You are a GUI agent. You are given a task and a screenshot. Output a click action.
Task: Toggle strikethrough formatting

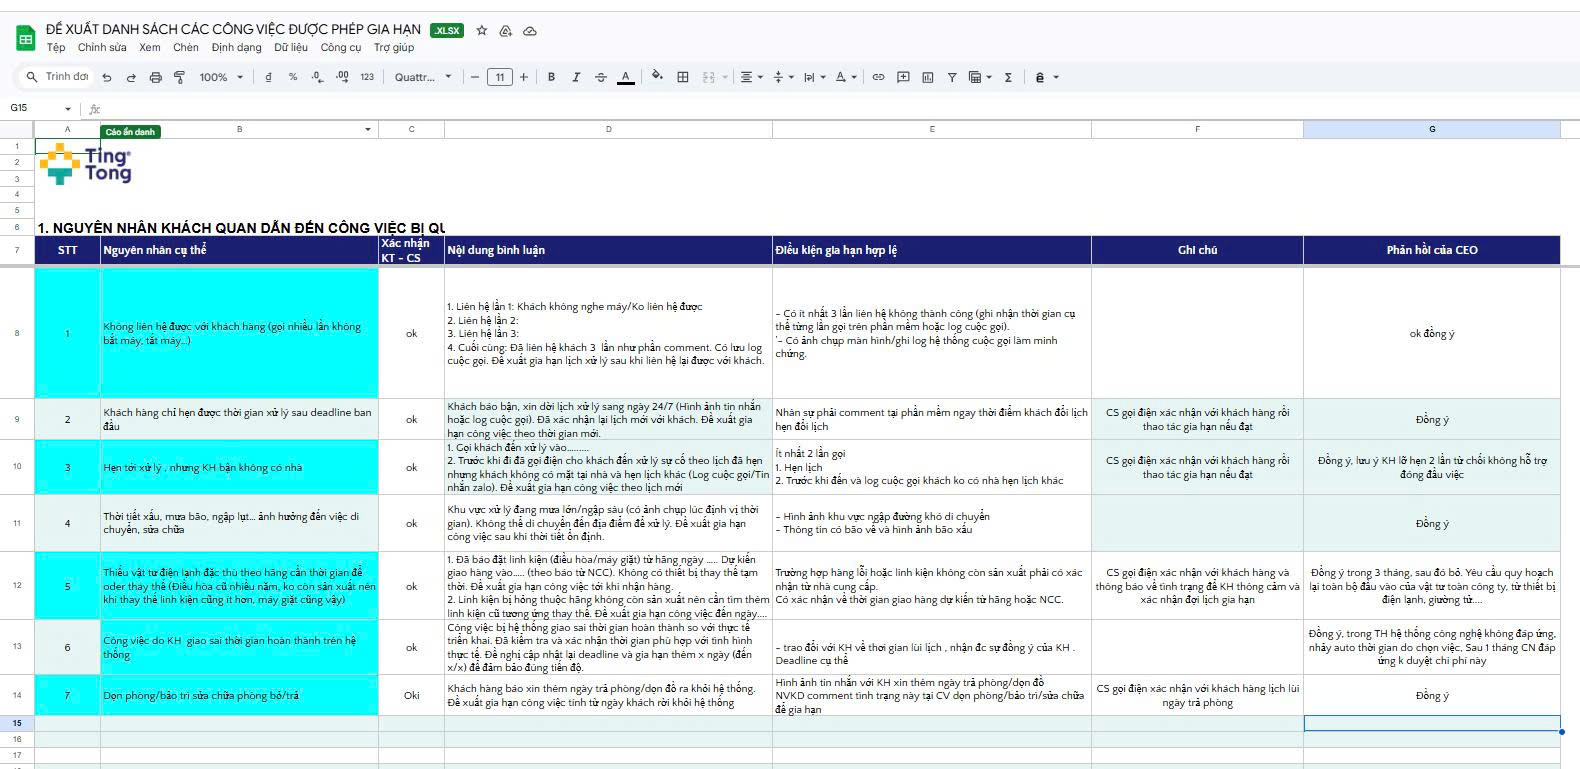click(x=600, y=77)
